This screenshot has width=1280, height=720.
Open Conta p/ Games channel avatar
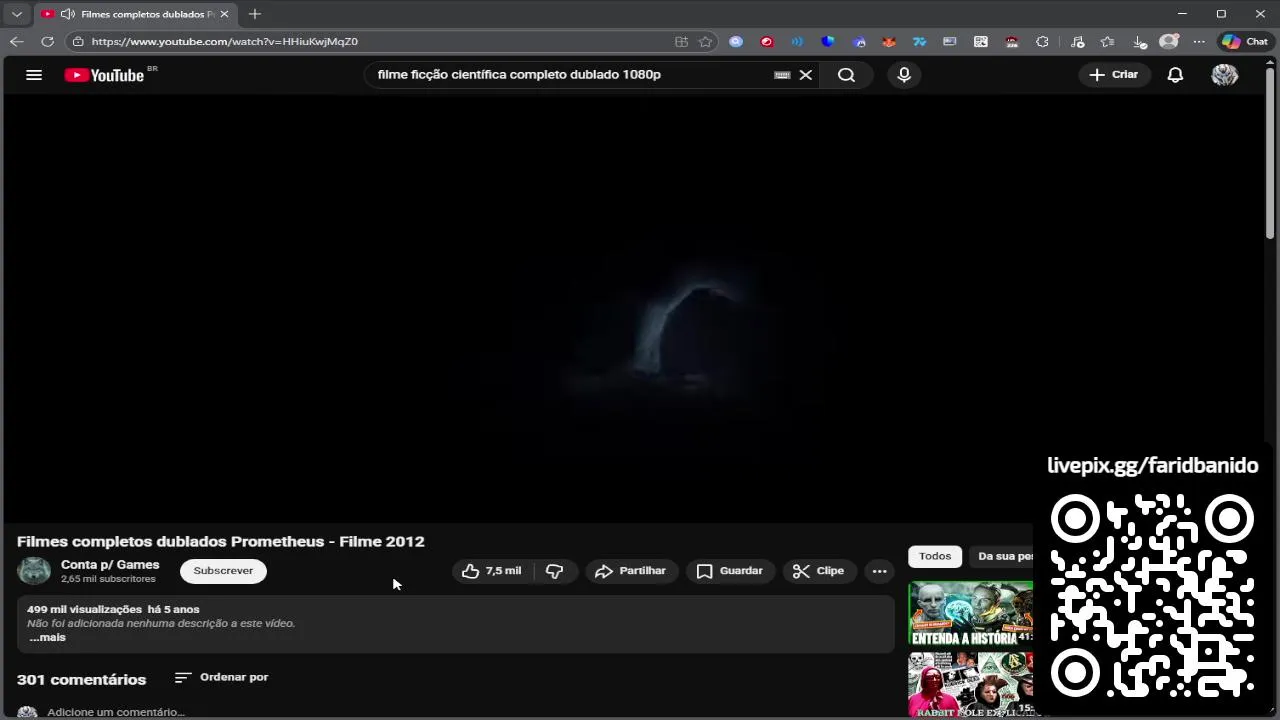(x=34, y=571)
